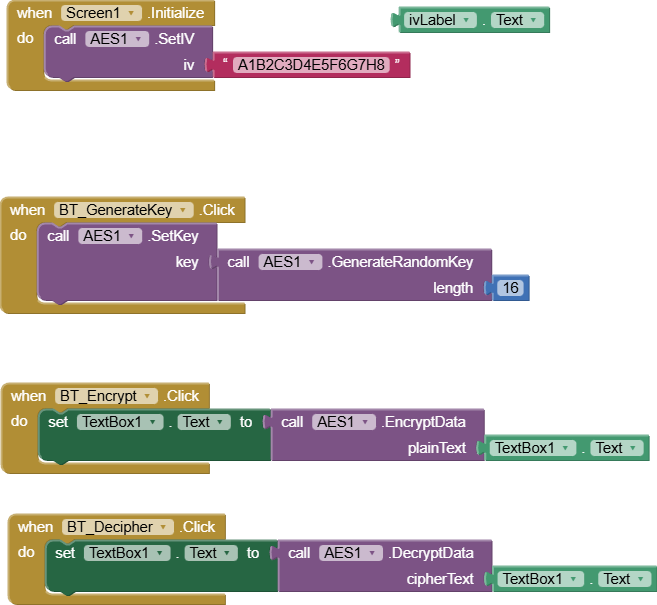This screenshot has width=657, height=605.
Task: Open AES1 dropdown in EncryptData block
Action: point(368,422)
